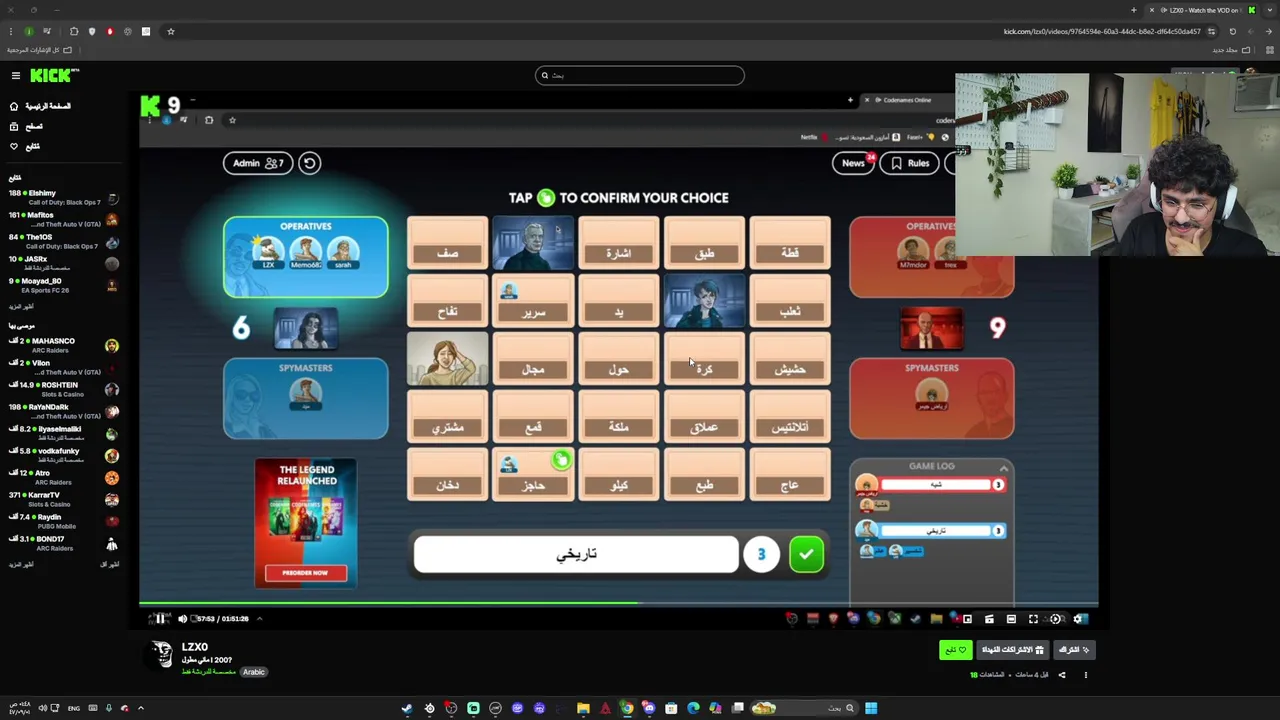Select the word card دخان
Image resolution: width=1280 pixels, height=720 pixels.
(447, 475)
